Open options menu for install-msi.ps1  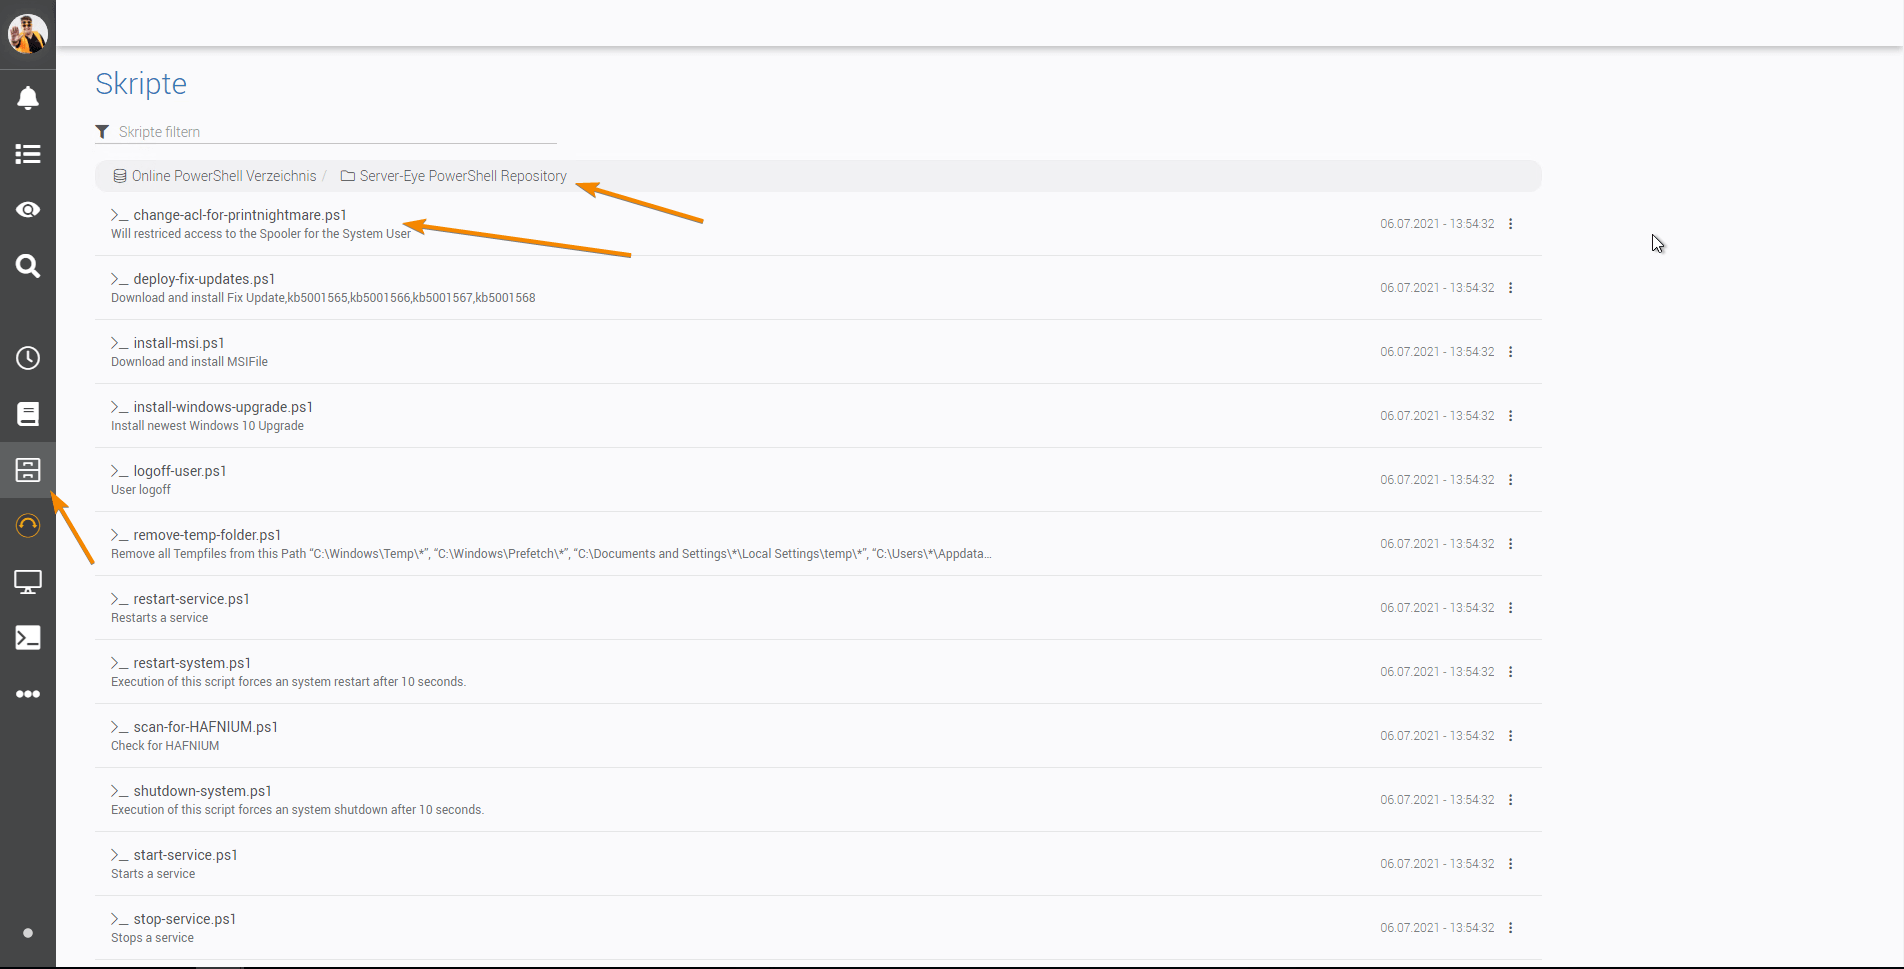pyautogui.click(x=1510, y=352)
